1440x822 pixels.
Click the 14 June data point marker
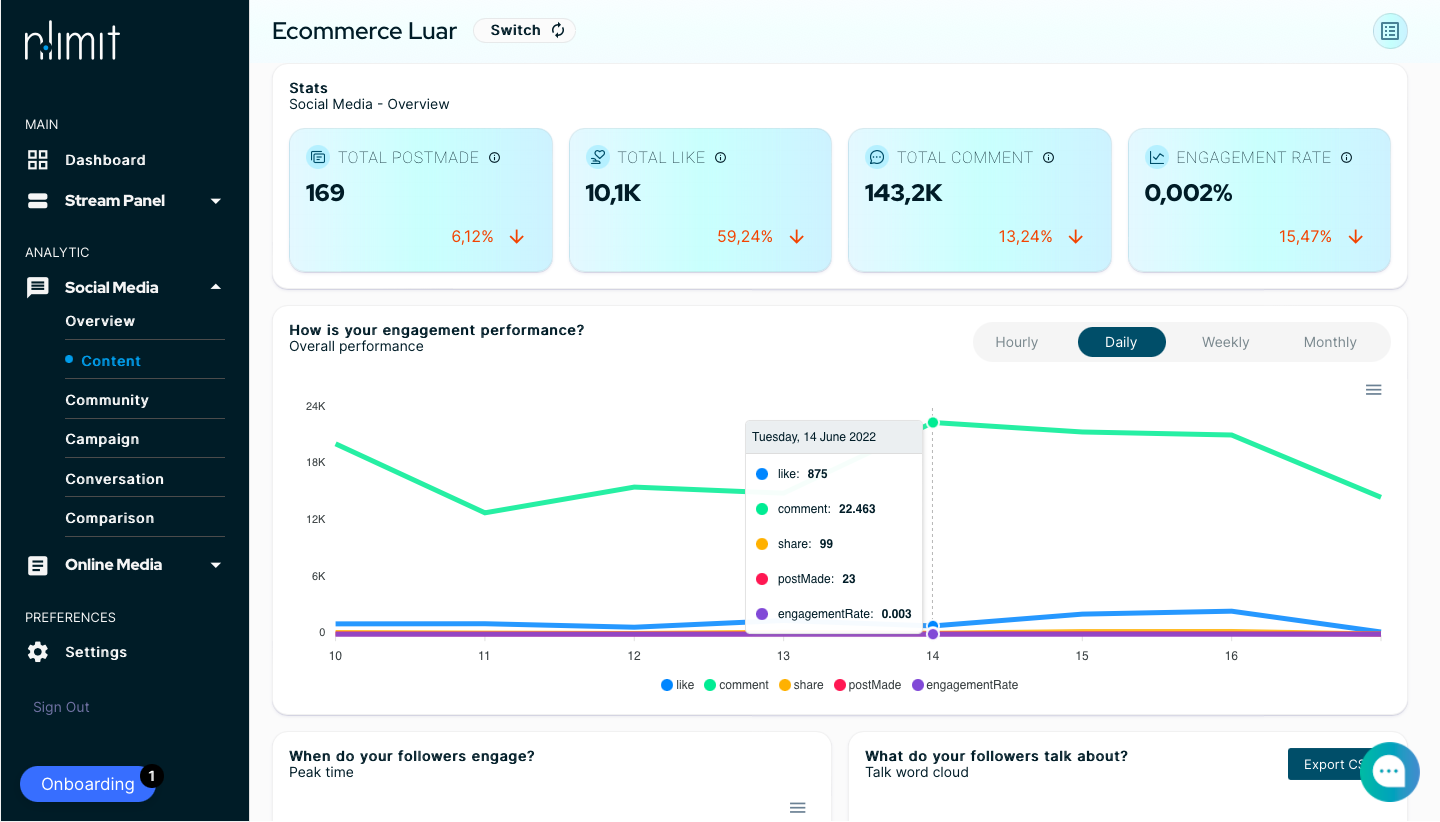click(x=933, y=423)
